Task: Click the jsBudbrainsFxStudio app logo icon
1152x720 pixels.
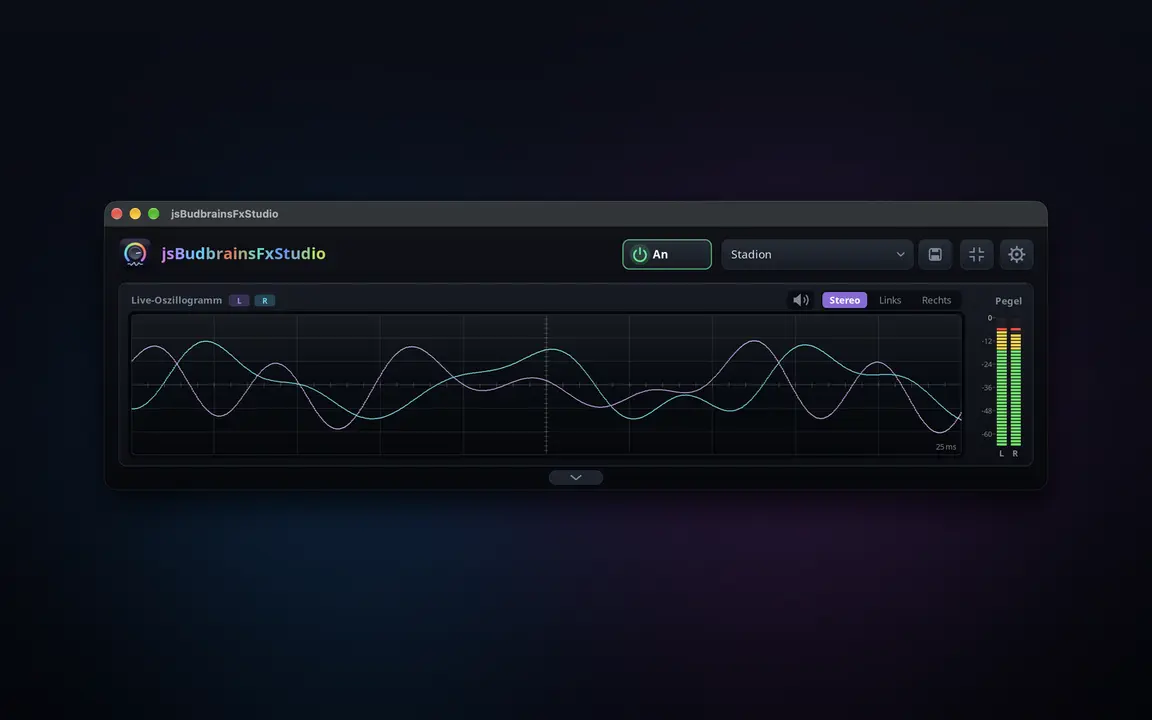Action: click(135, 253)
